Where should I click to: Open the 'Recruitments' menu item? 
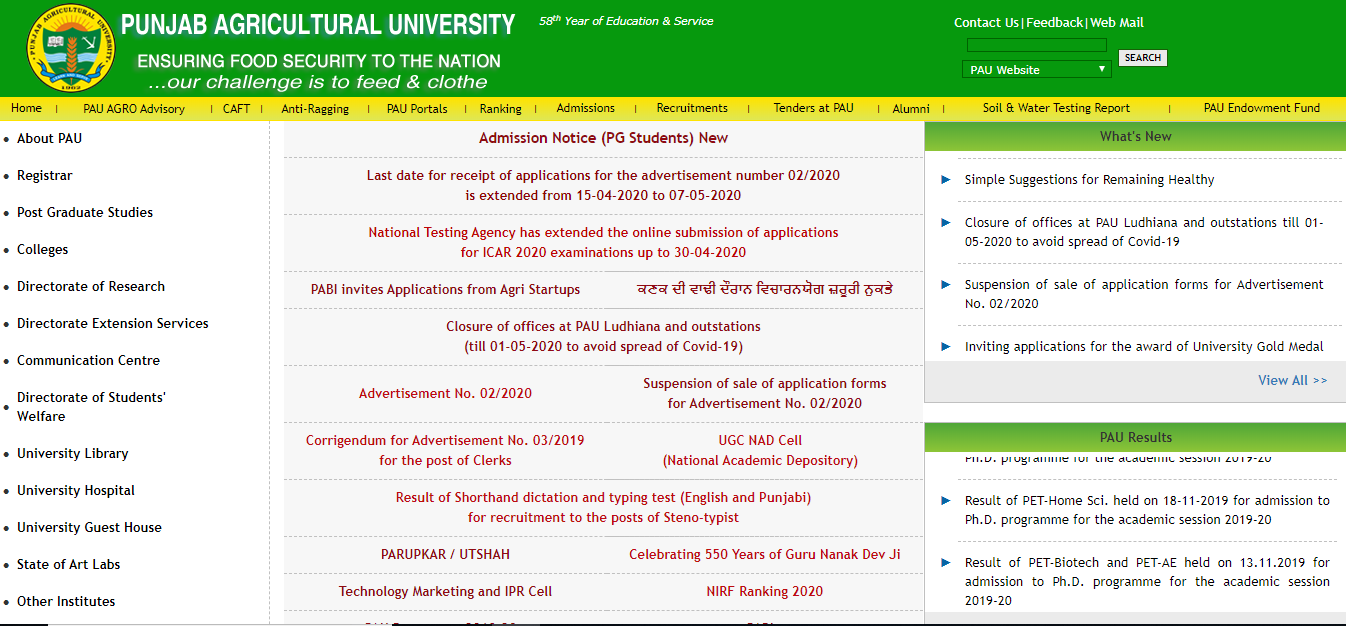(x=692, y=108)
